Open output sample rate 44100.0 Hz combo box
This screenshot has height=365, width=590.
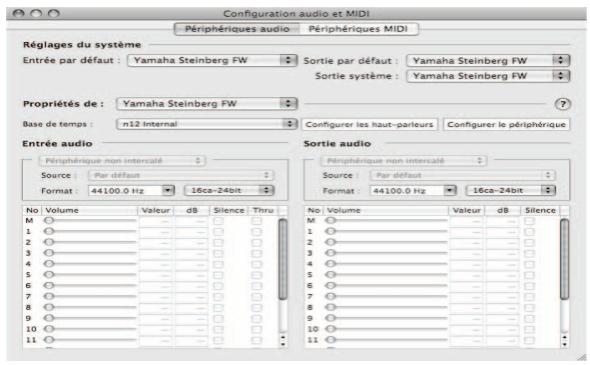413,191
